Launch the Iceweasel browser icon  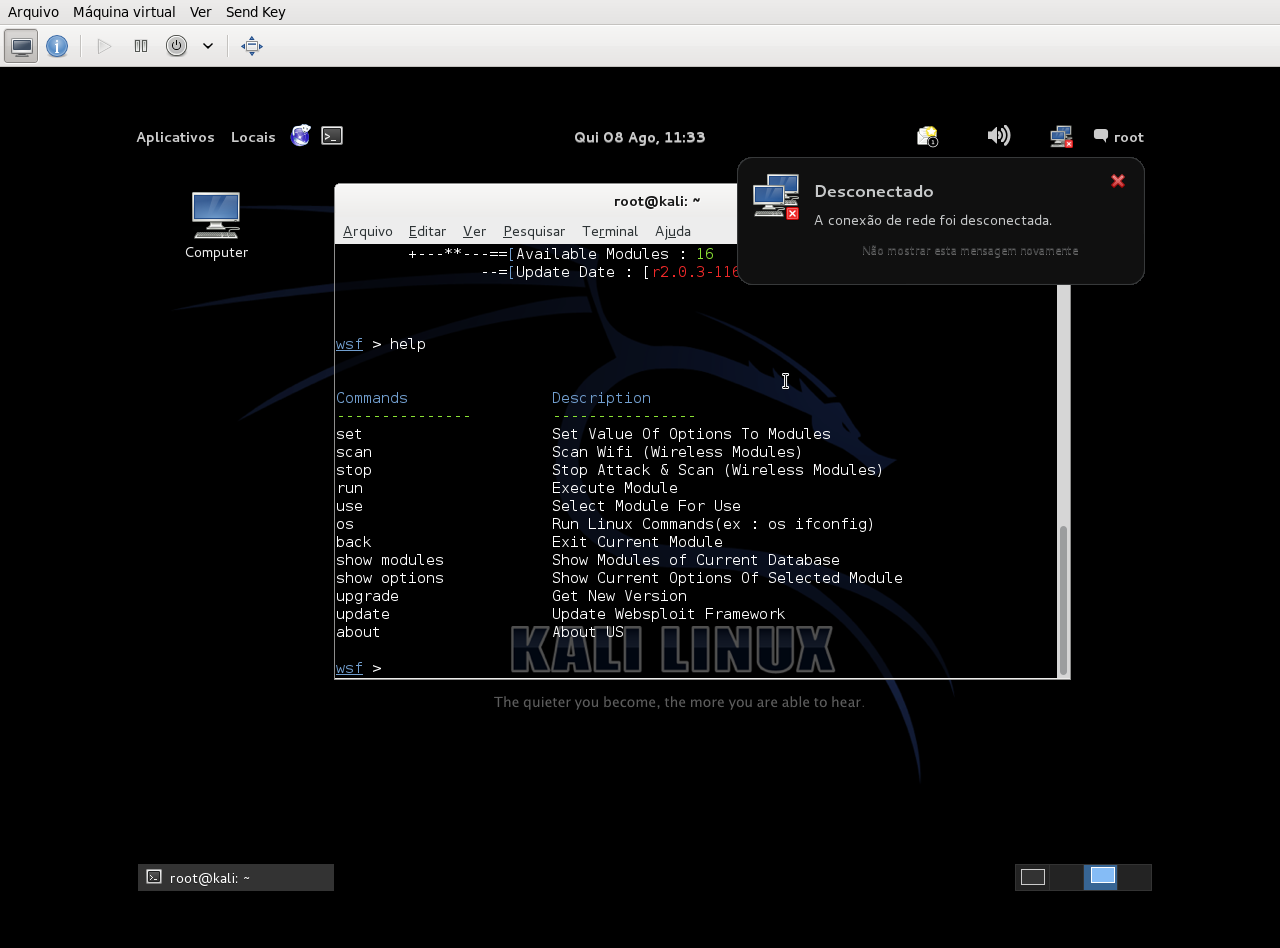(x=301, y=136)
